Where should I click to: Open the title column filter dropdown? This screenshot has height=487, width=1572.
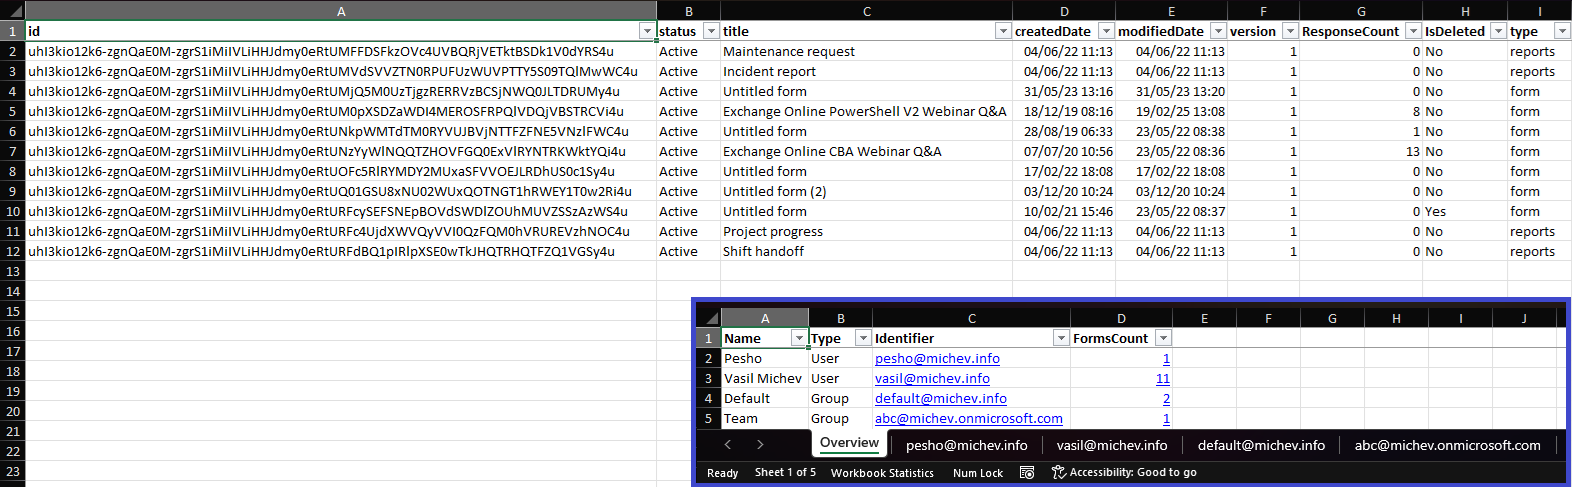click(x=1003, y=32)
